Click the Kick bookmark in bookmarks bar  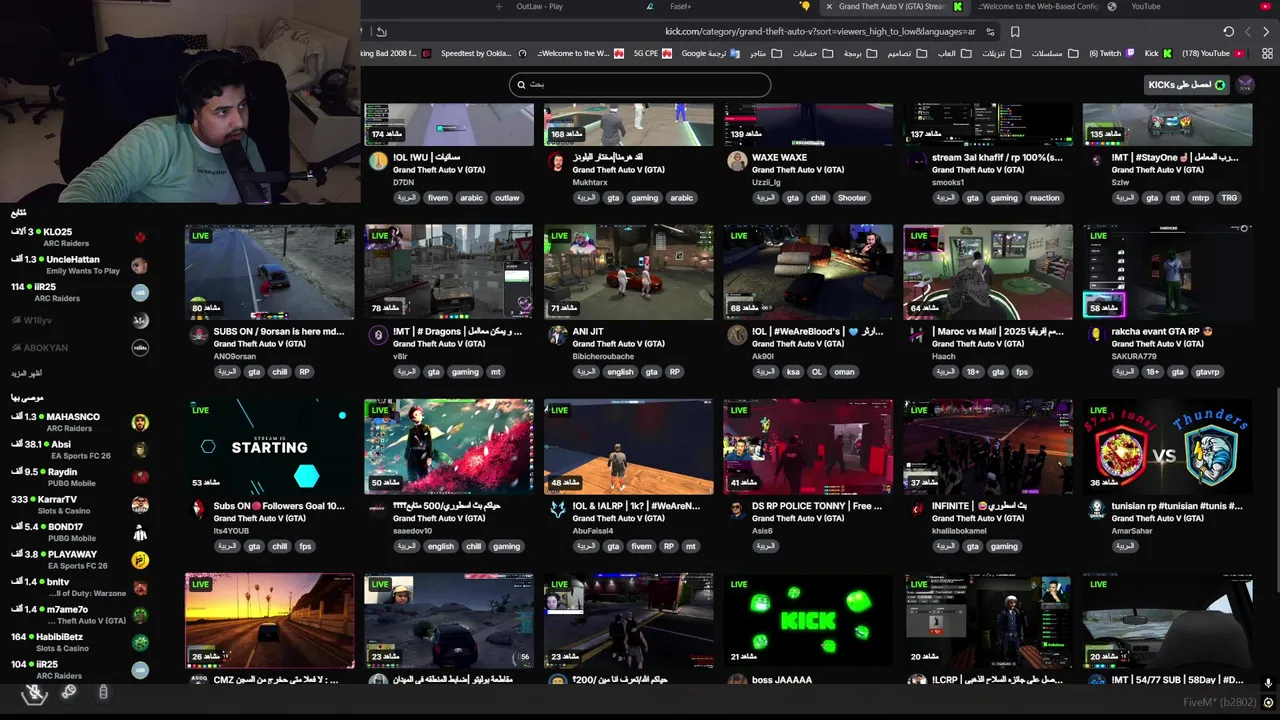tap(1158, 53)
